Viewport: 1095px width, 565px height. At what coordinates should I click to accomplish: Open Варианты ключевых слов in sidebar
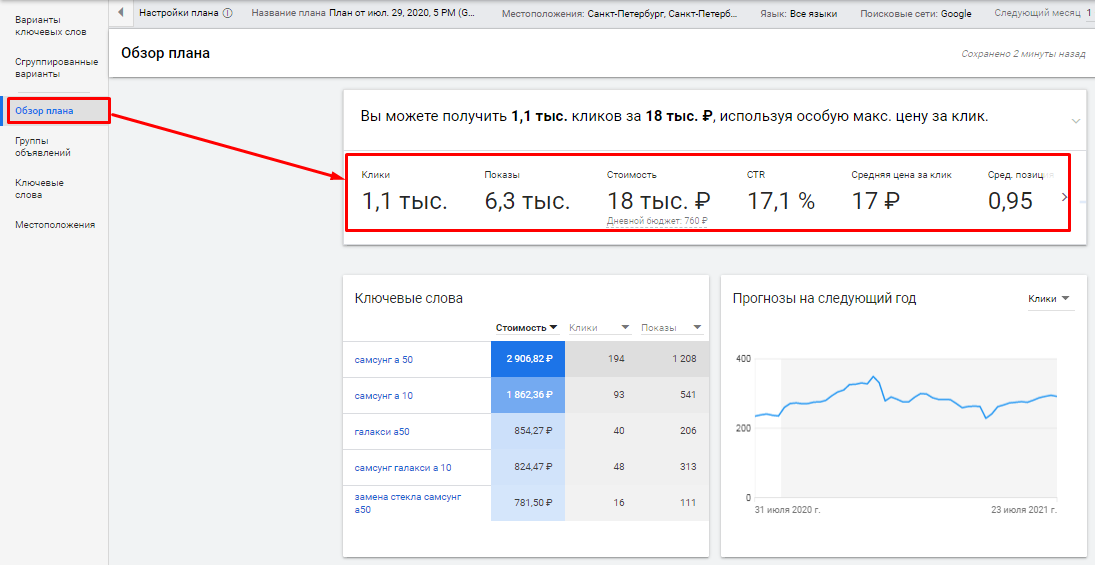coord(52,26)
